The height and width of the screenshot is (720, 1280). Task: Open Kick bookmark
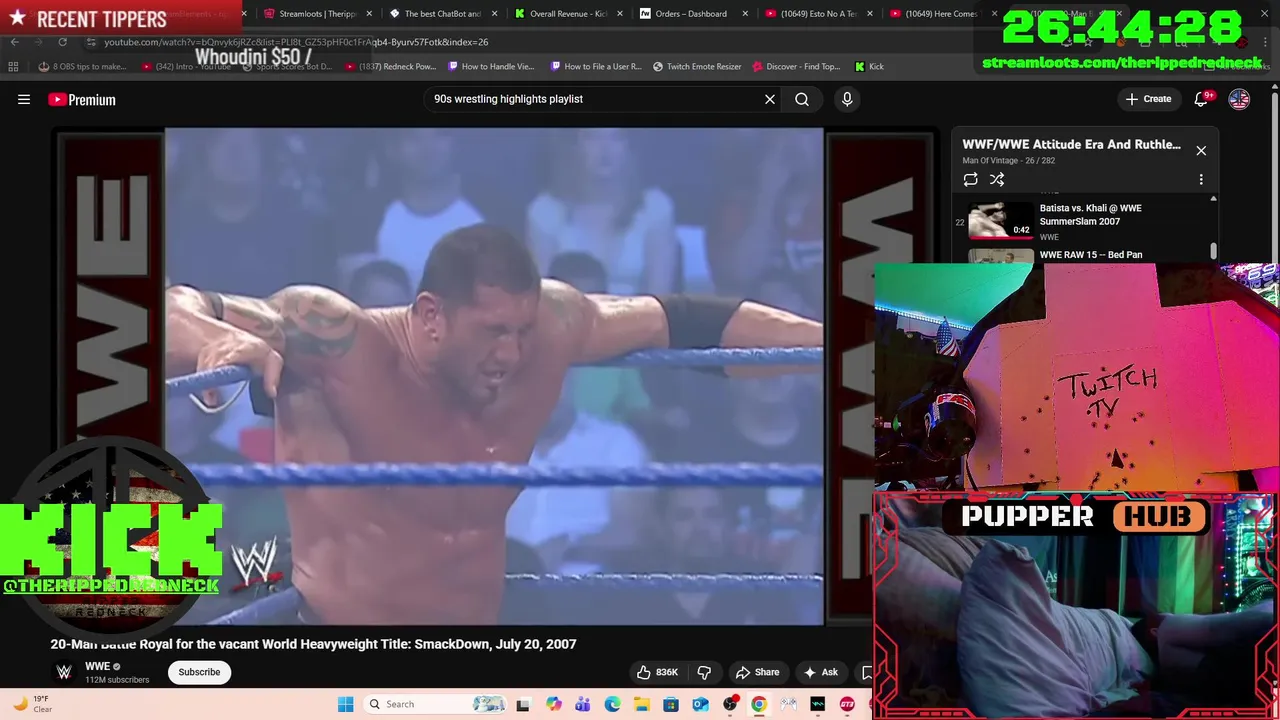click(x=869, y=67)
